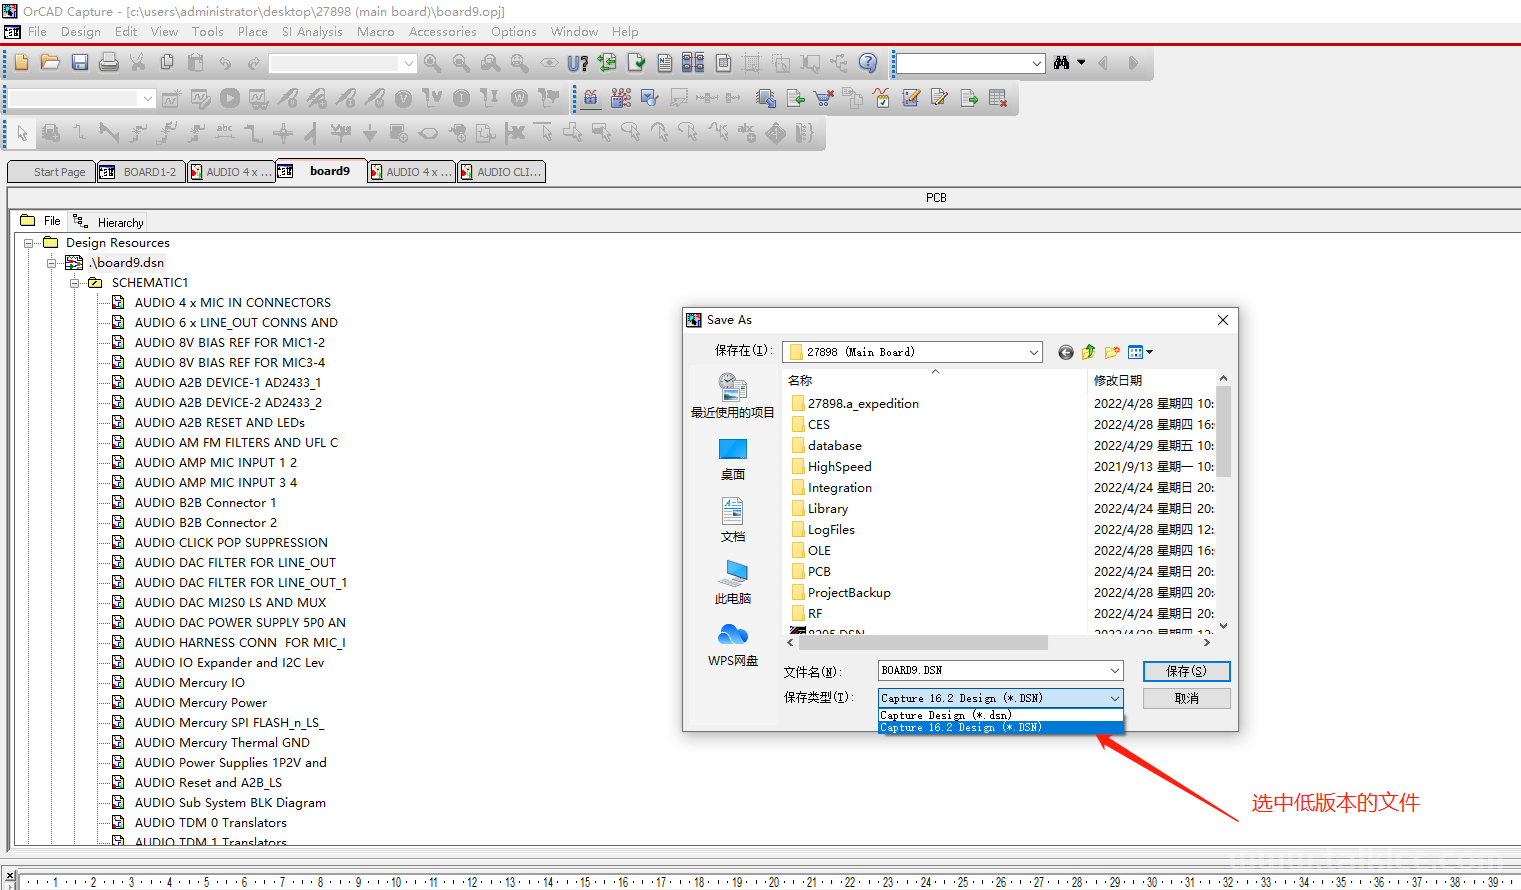Screen dimensions: 1521x890
Task: Click the document with green export arrow icon
Action: point(968,98)
